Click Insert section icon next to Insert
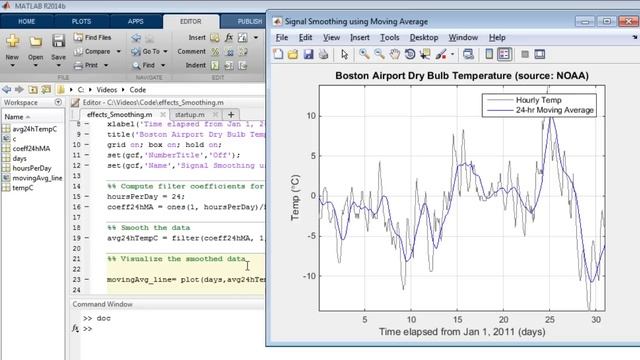Screen dimensions: 640x360 215,38
